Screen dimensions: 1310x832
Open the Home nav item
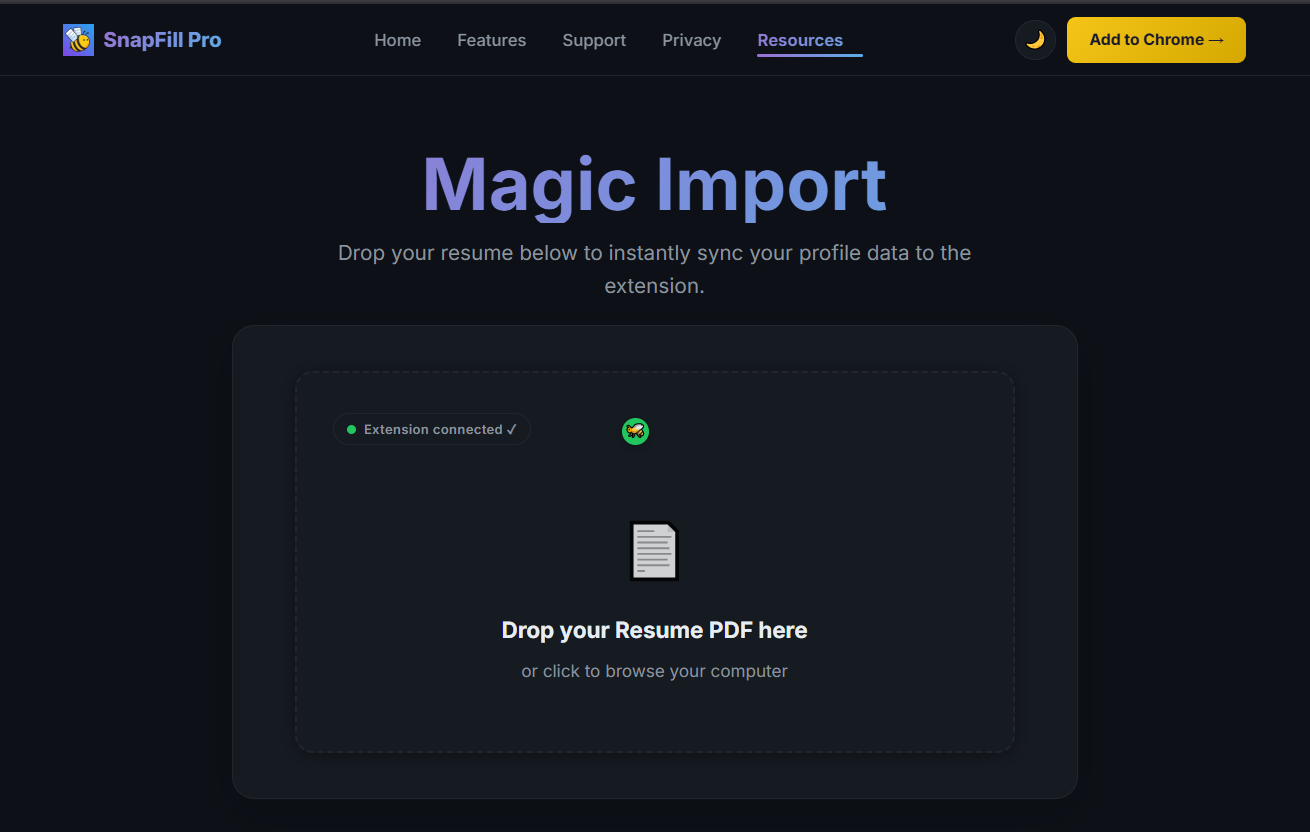[398, 40]
